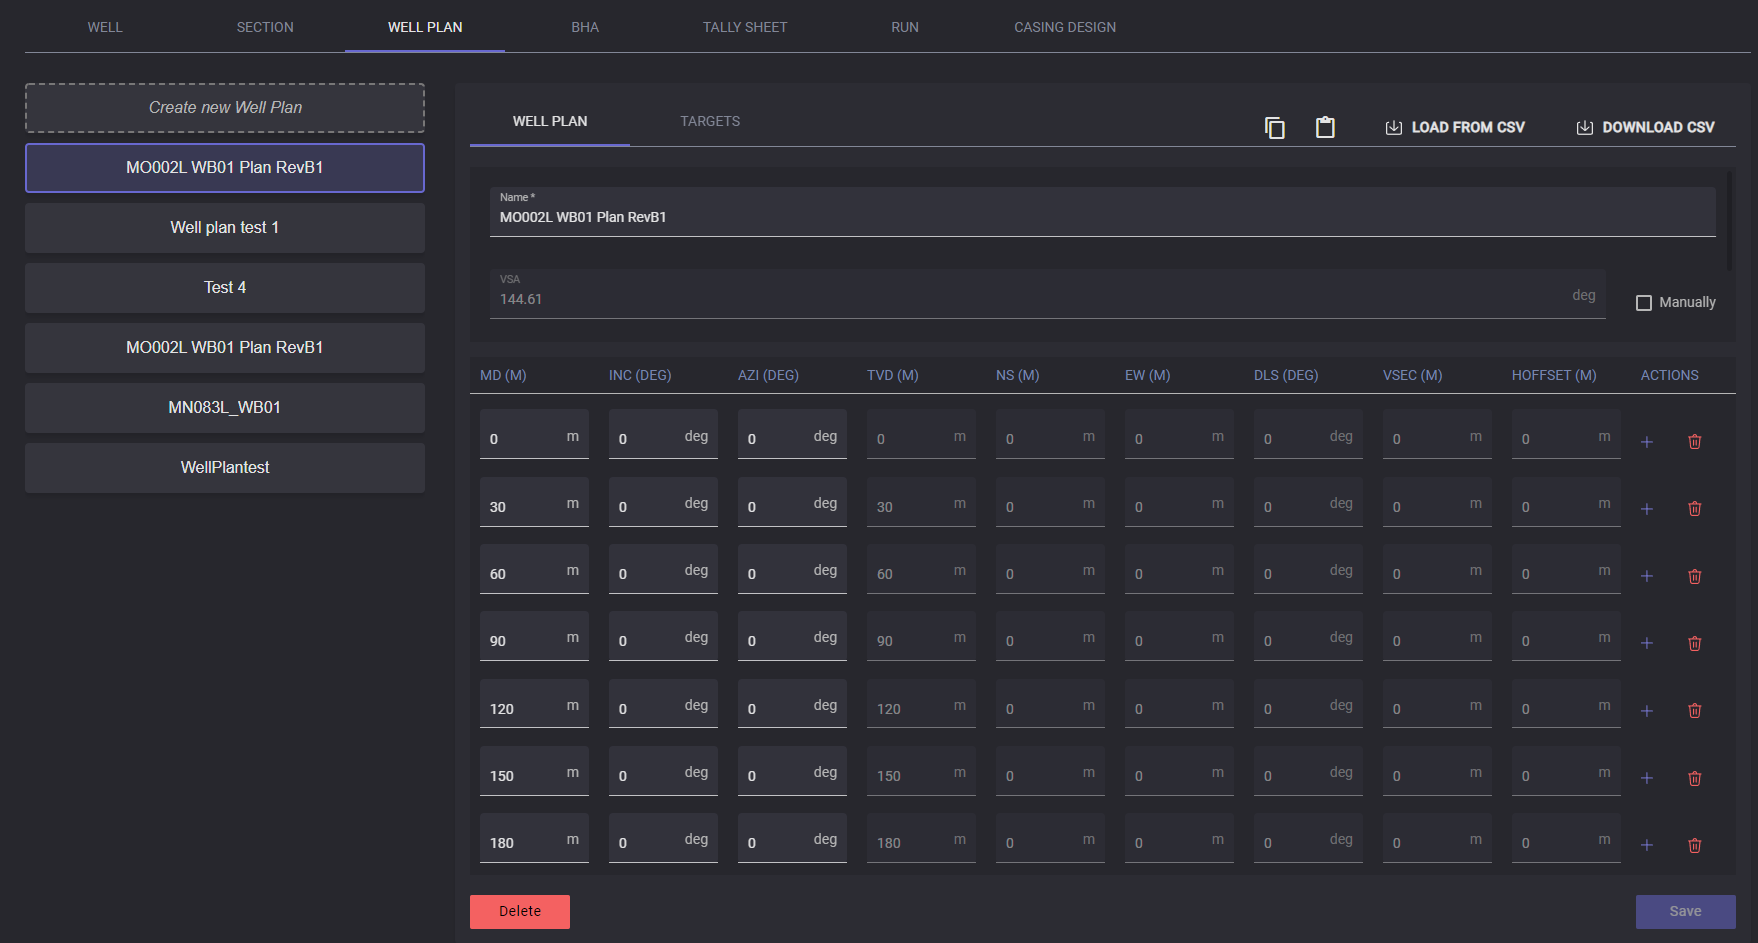
Task: Click the red Delete button
Action: pos(519,911)
